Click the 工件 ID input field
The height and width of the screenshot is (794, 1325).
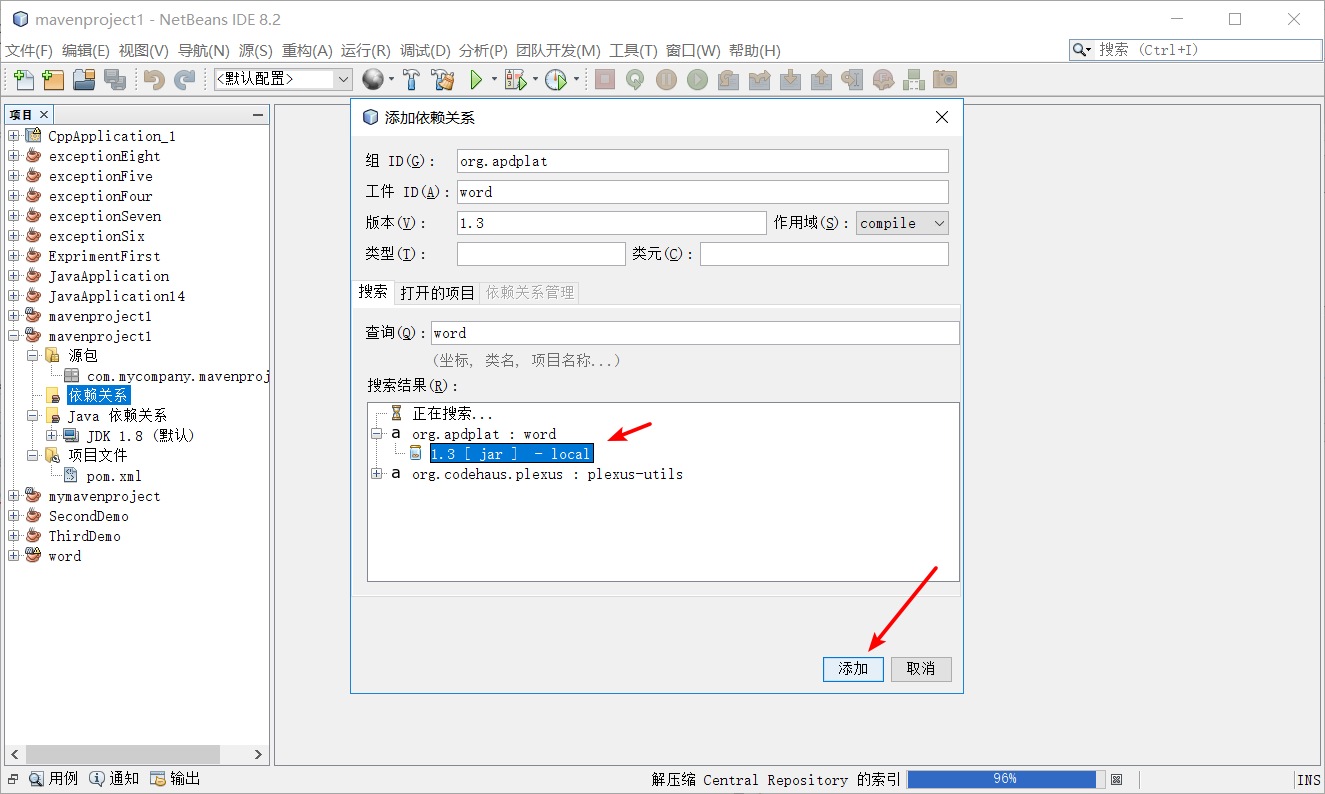(702, 192)
